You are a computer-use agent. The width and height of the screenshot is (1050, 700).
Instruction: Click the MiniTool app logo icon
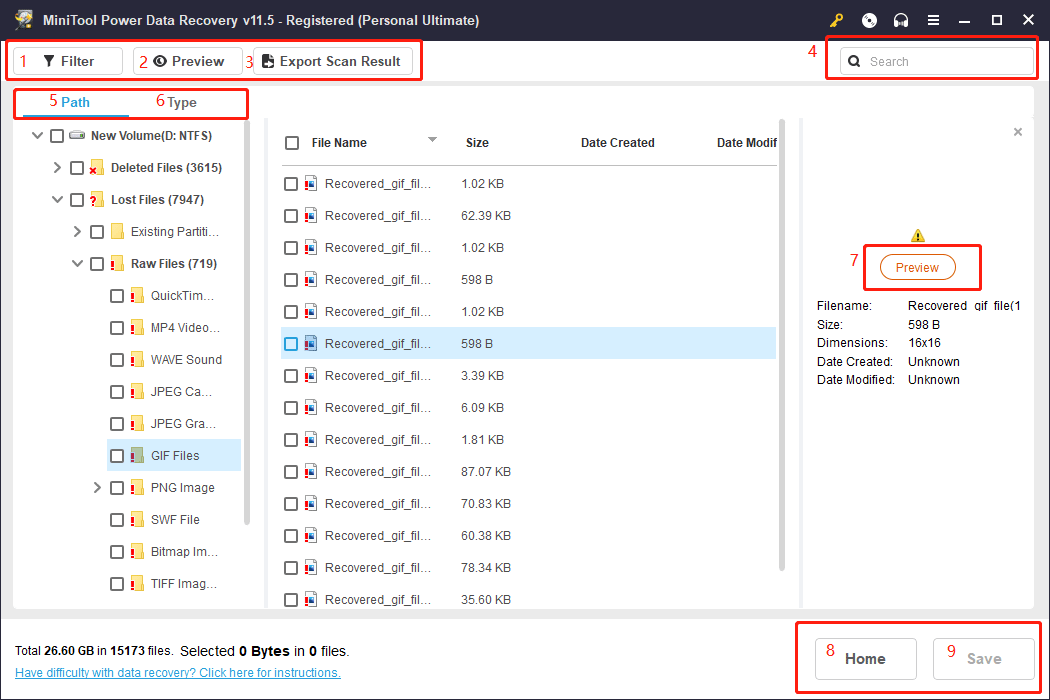pos(23,19)
